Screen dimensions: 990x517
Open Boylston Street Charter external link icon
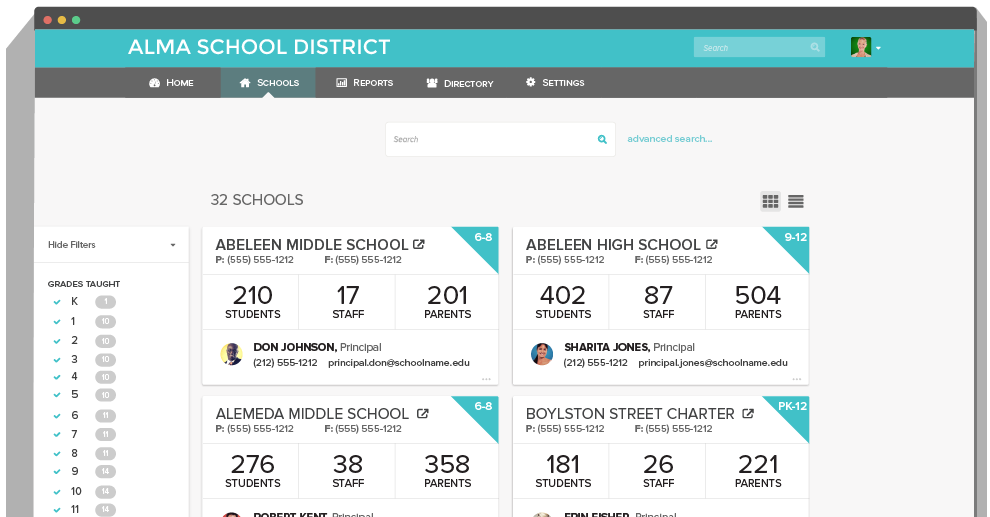point(747,413)
